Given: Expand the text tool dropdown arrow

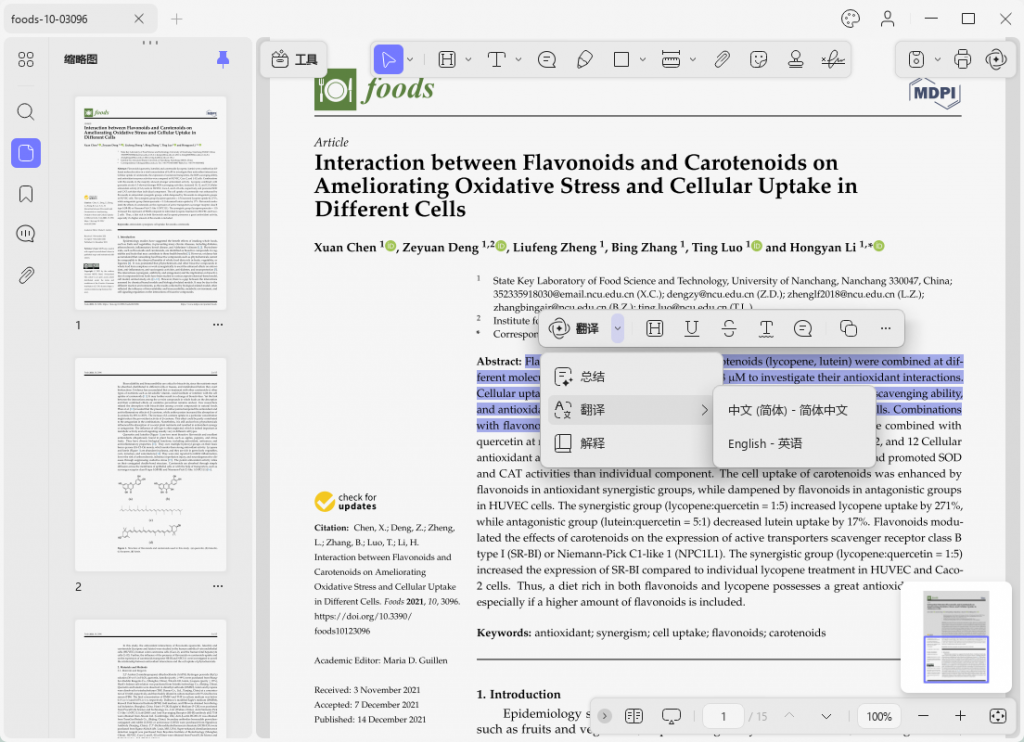Looking at the screenshot, I should (x=519, y=59).
